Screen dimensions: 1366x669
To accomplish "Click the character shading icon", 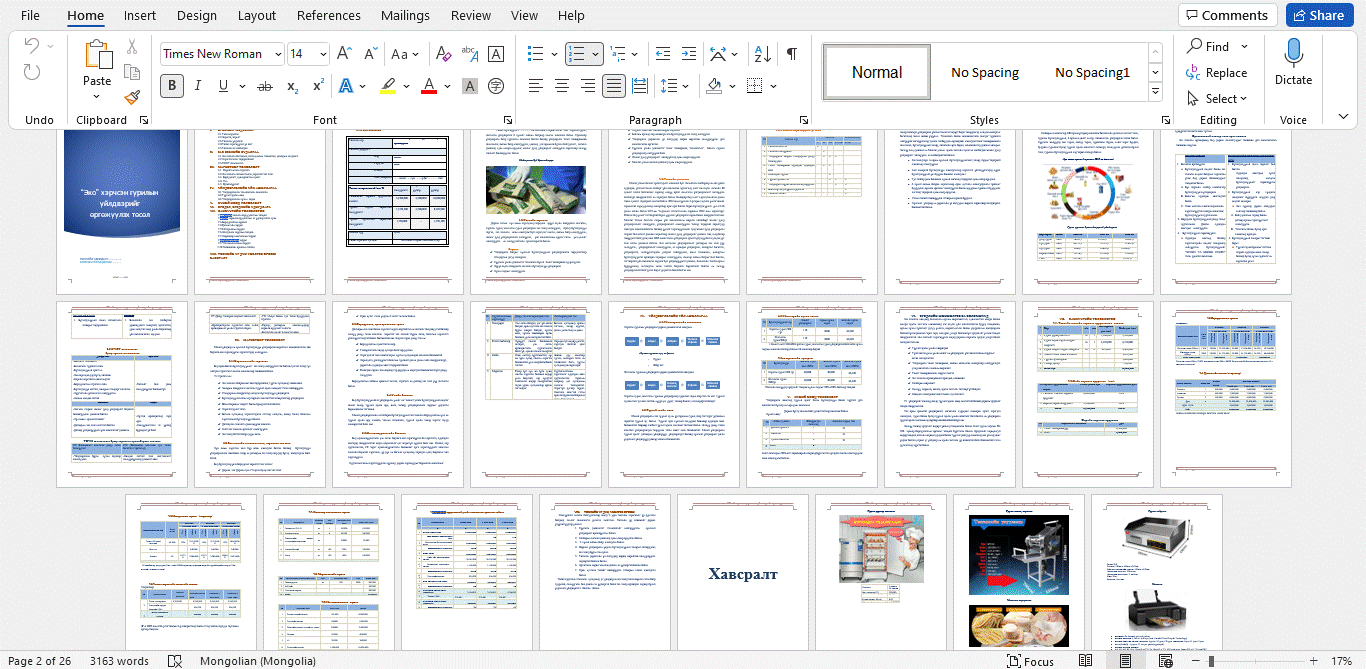I will tap(470, 86).
